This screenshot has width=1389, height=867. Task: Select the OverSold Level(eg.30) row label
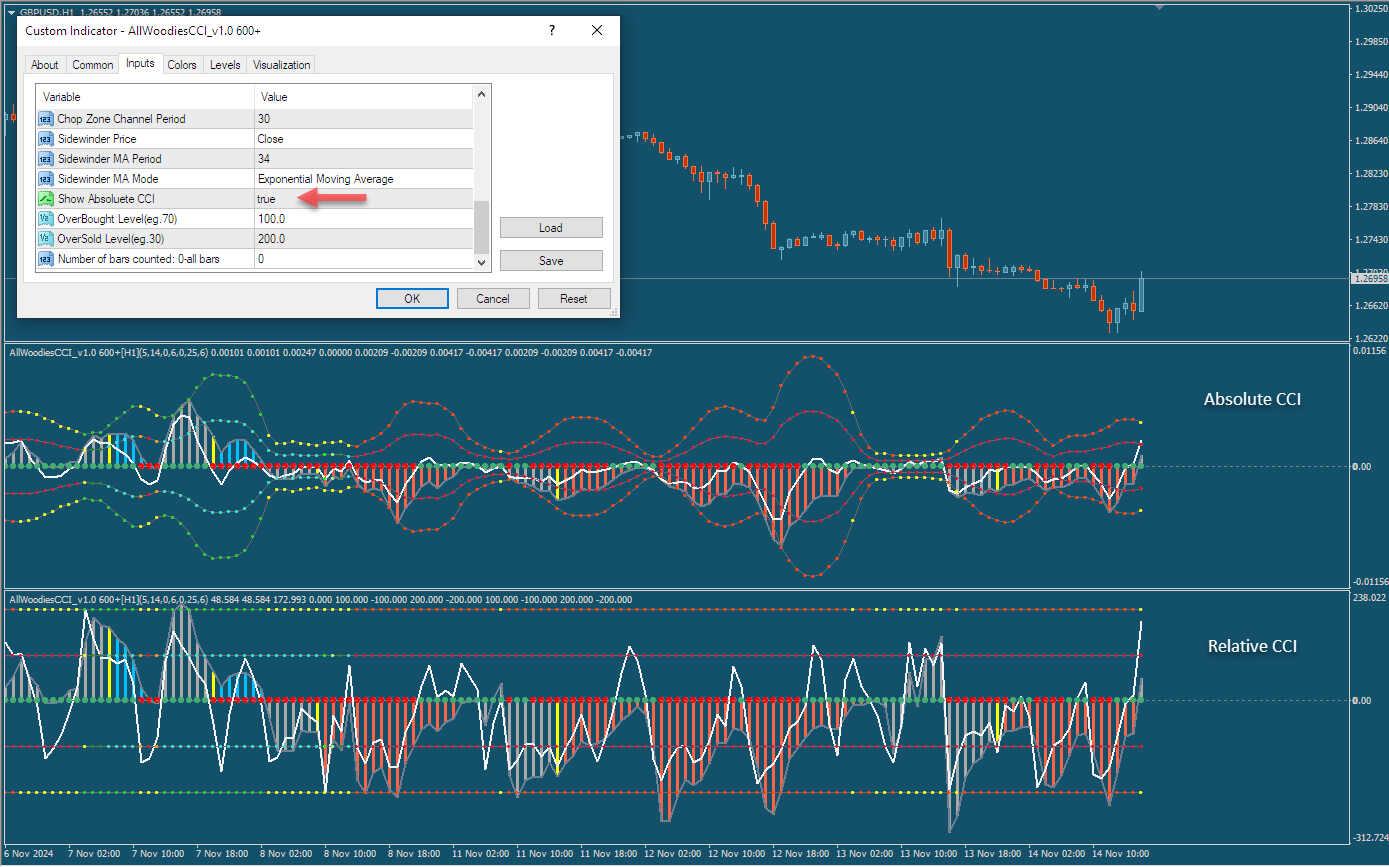tap(110, 239)
